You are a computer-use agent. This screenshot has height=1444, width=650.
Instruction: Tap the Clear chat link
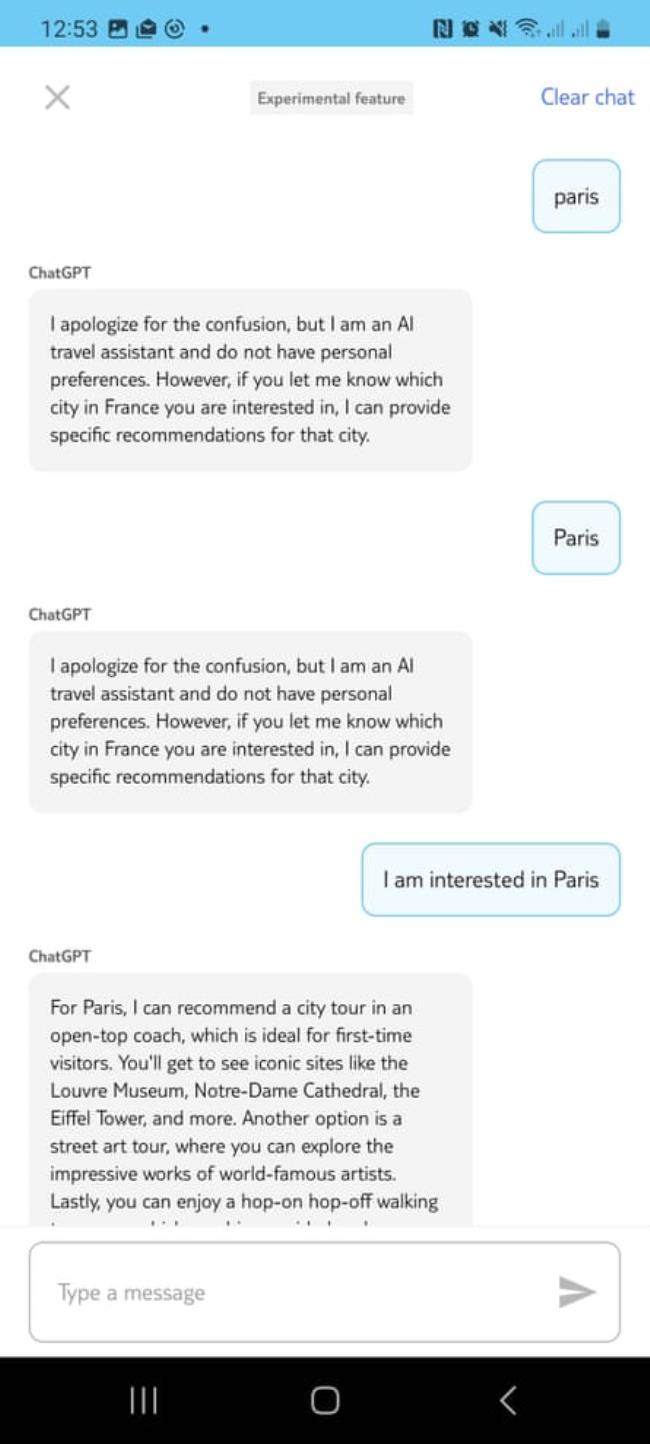click(587, 97)
